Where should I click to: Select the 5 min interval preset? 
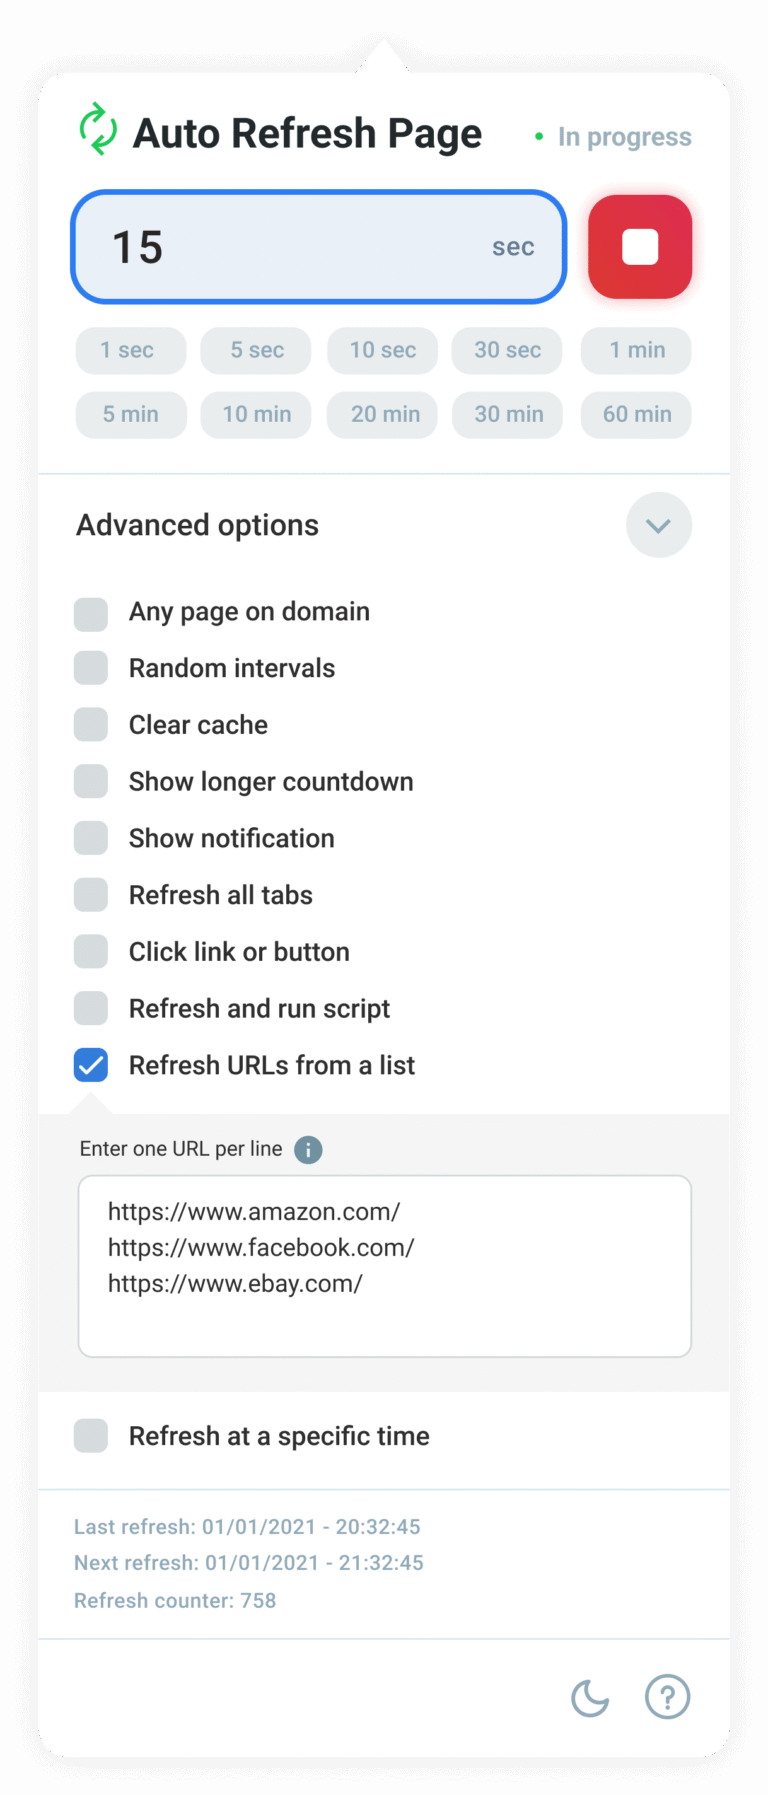[x=130, y=414]
